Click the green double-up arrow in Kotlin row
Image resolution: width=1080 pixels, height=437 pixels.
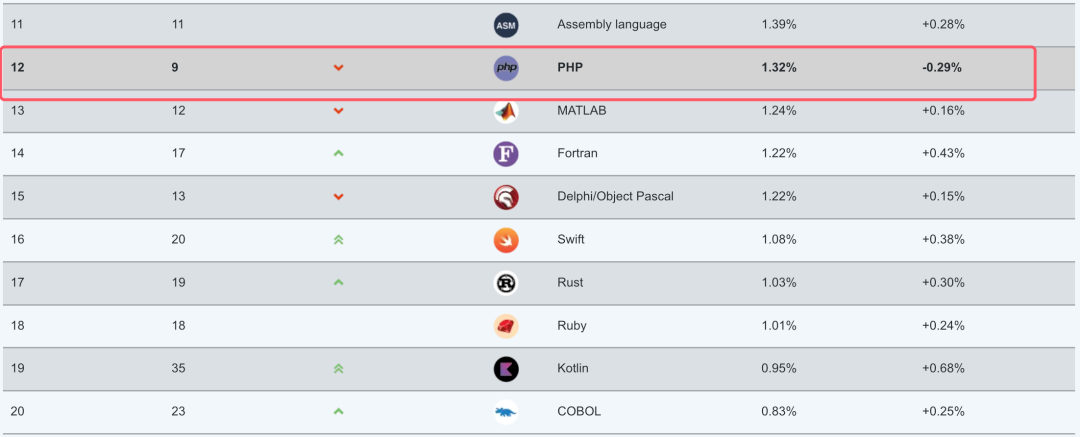[338, 369]
